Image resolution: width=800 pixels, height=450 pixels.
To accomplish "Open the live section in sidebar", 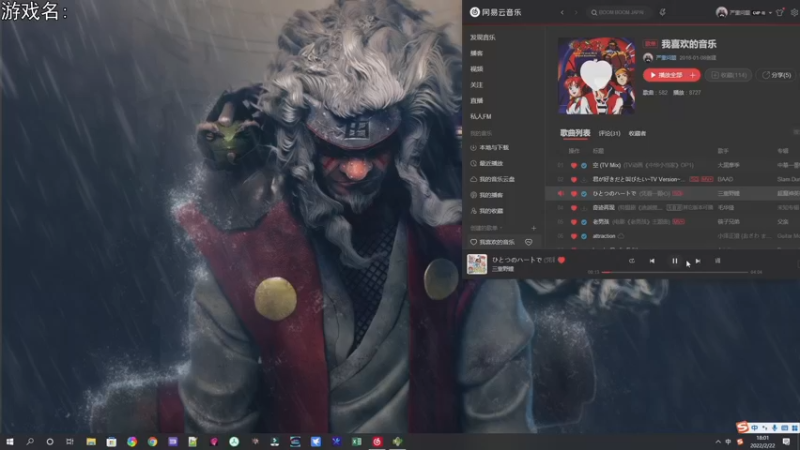I will (x=477, y=101).
